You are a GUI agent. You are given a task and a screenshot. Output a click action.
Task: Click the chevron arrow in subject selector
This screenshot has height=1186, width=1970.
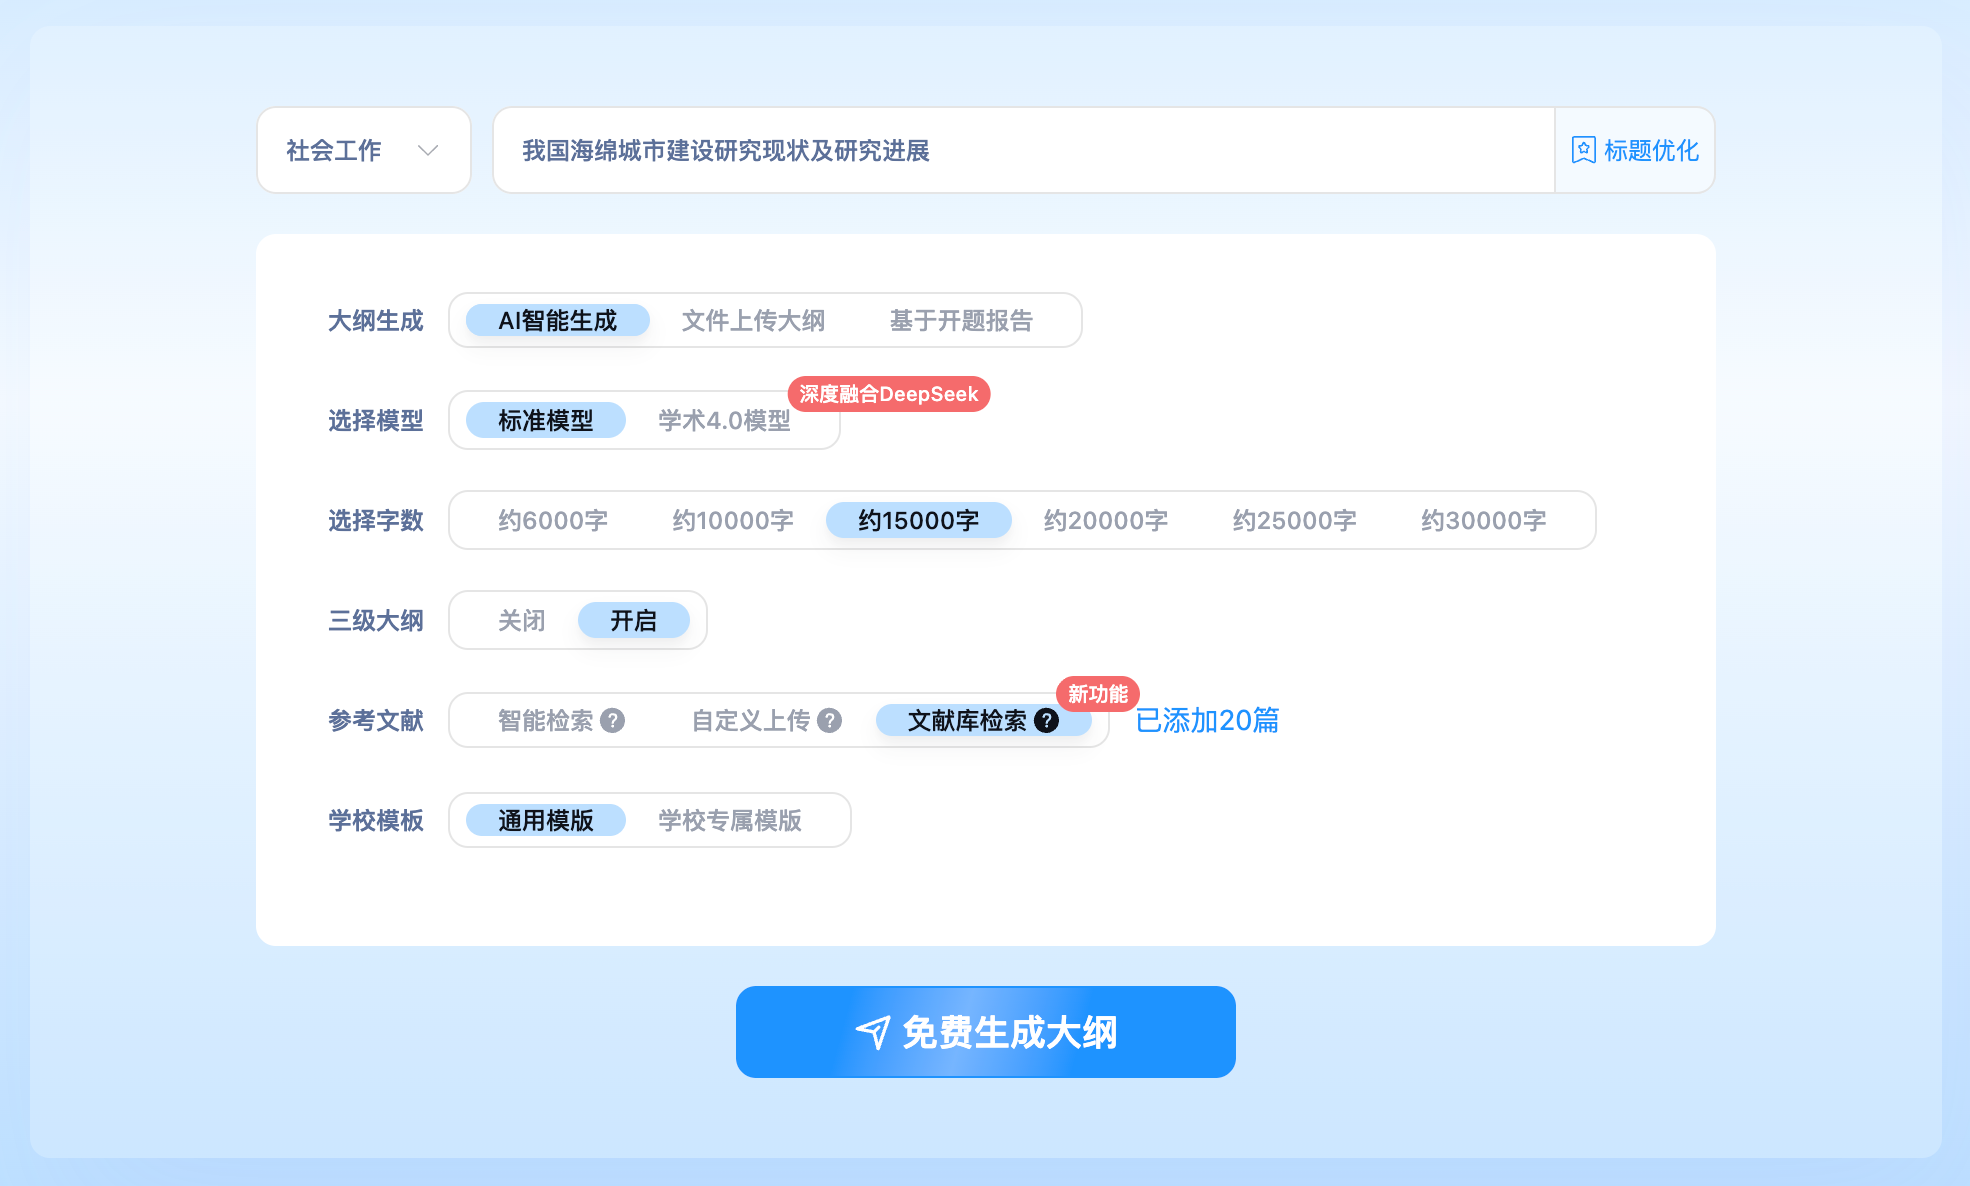point(428,150)
